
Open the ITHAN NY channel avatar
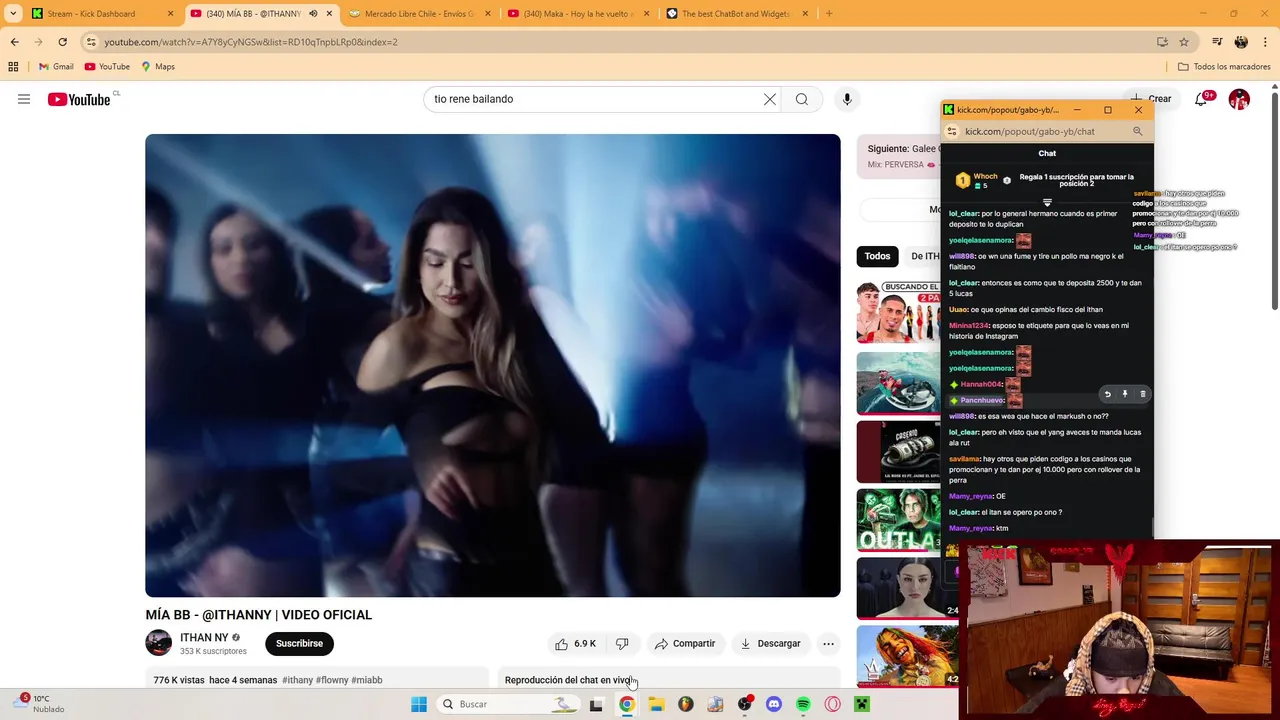(159, 643)
